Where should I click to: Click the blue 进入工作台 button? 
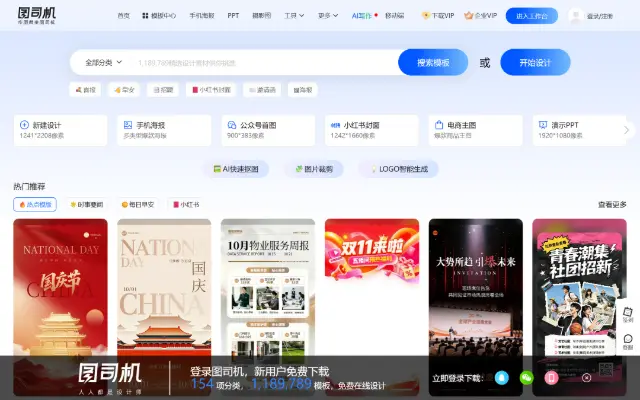531,16
